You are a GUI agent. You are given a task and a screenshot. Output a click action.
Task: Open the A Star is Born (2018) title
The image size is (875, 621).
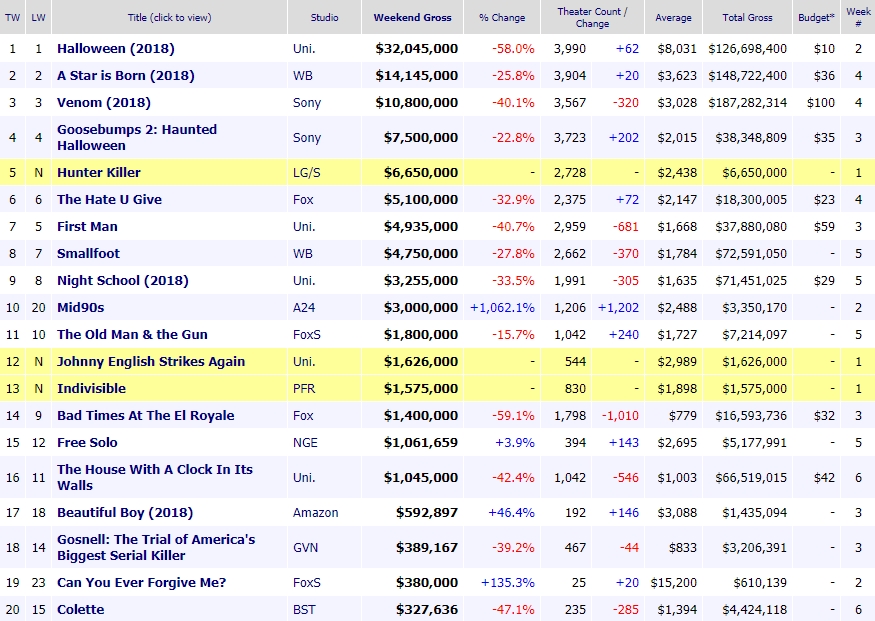point(126,75)
